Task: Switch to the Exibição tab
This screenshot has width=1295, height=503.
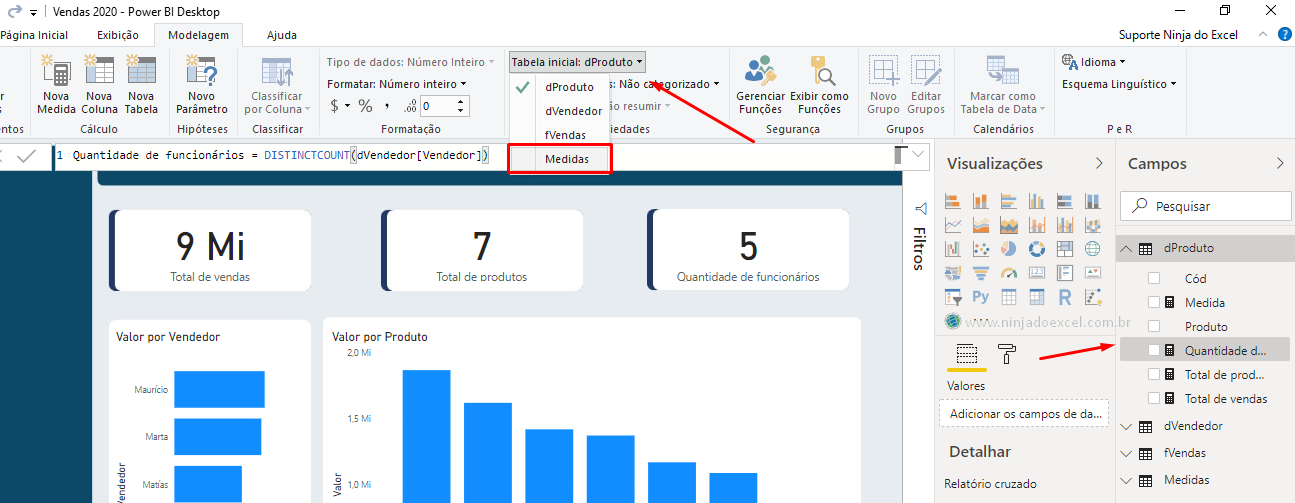Action: [x=118, y=35]
